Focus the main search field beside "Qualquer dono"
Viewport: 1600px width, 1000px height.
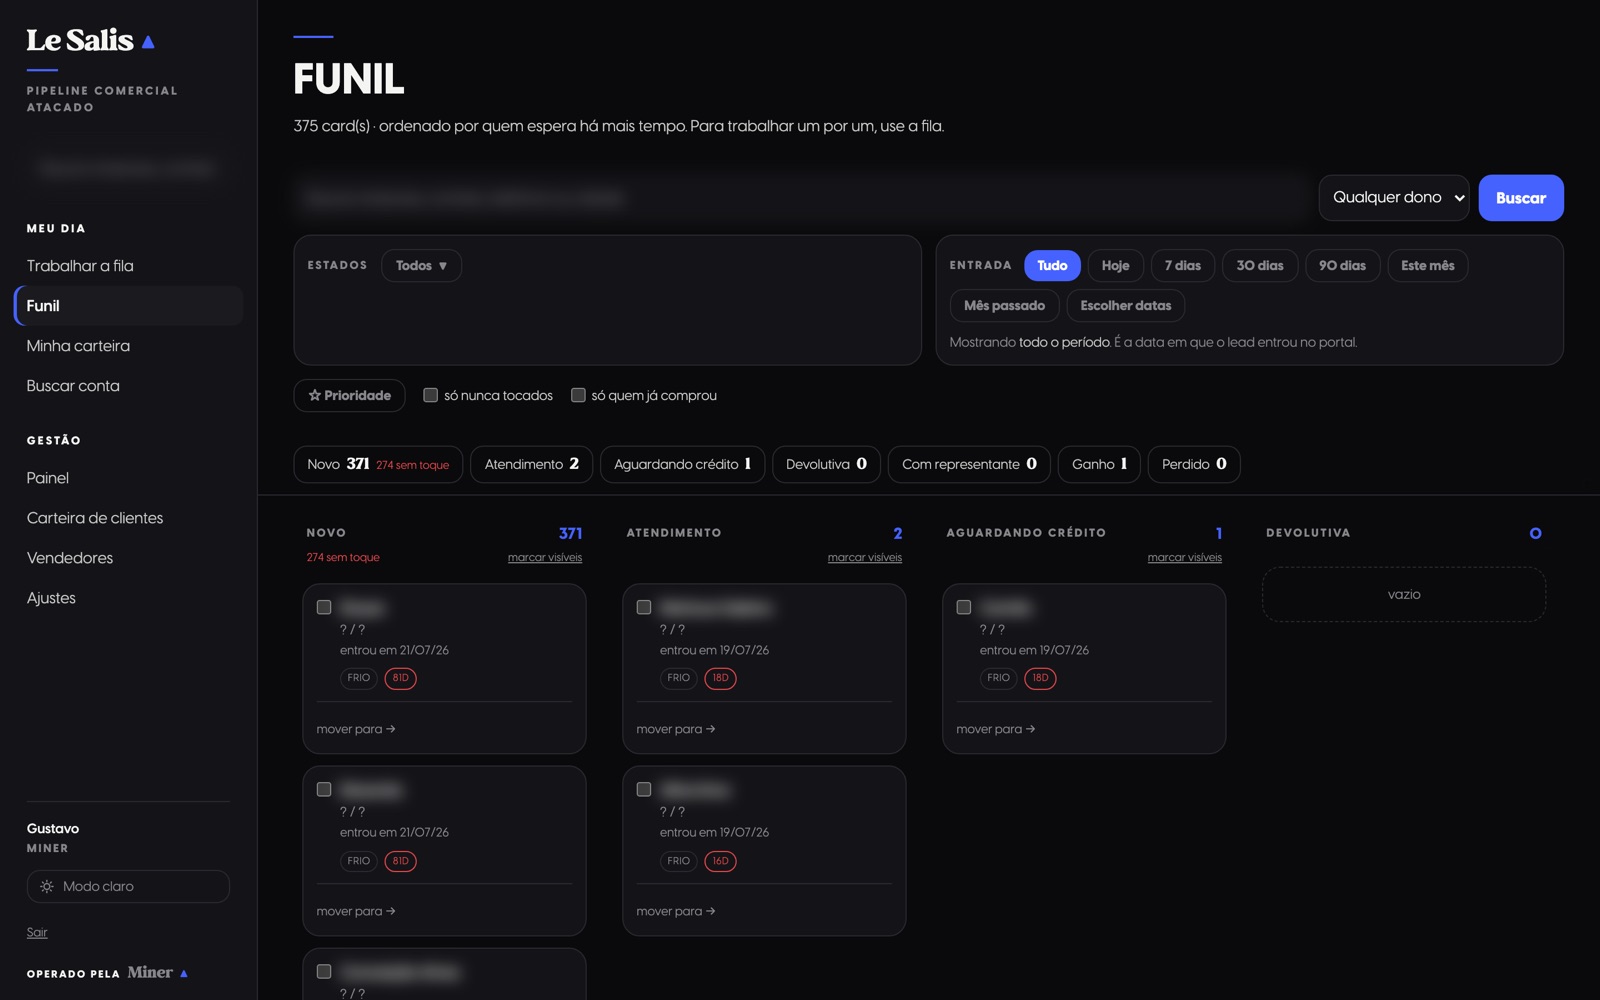[802, 198]
